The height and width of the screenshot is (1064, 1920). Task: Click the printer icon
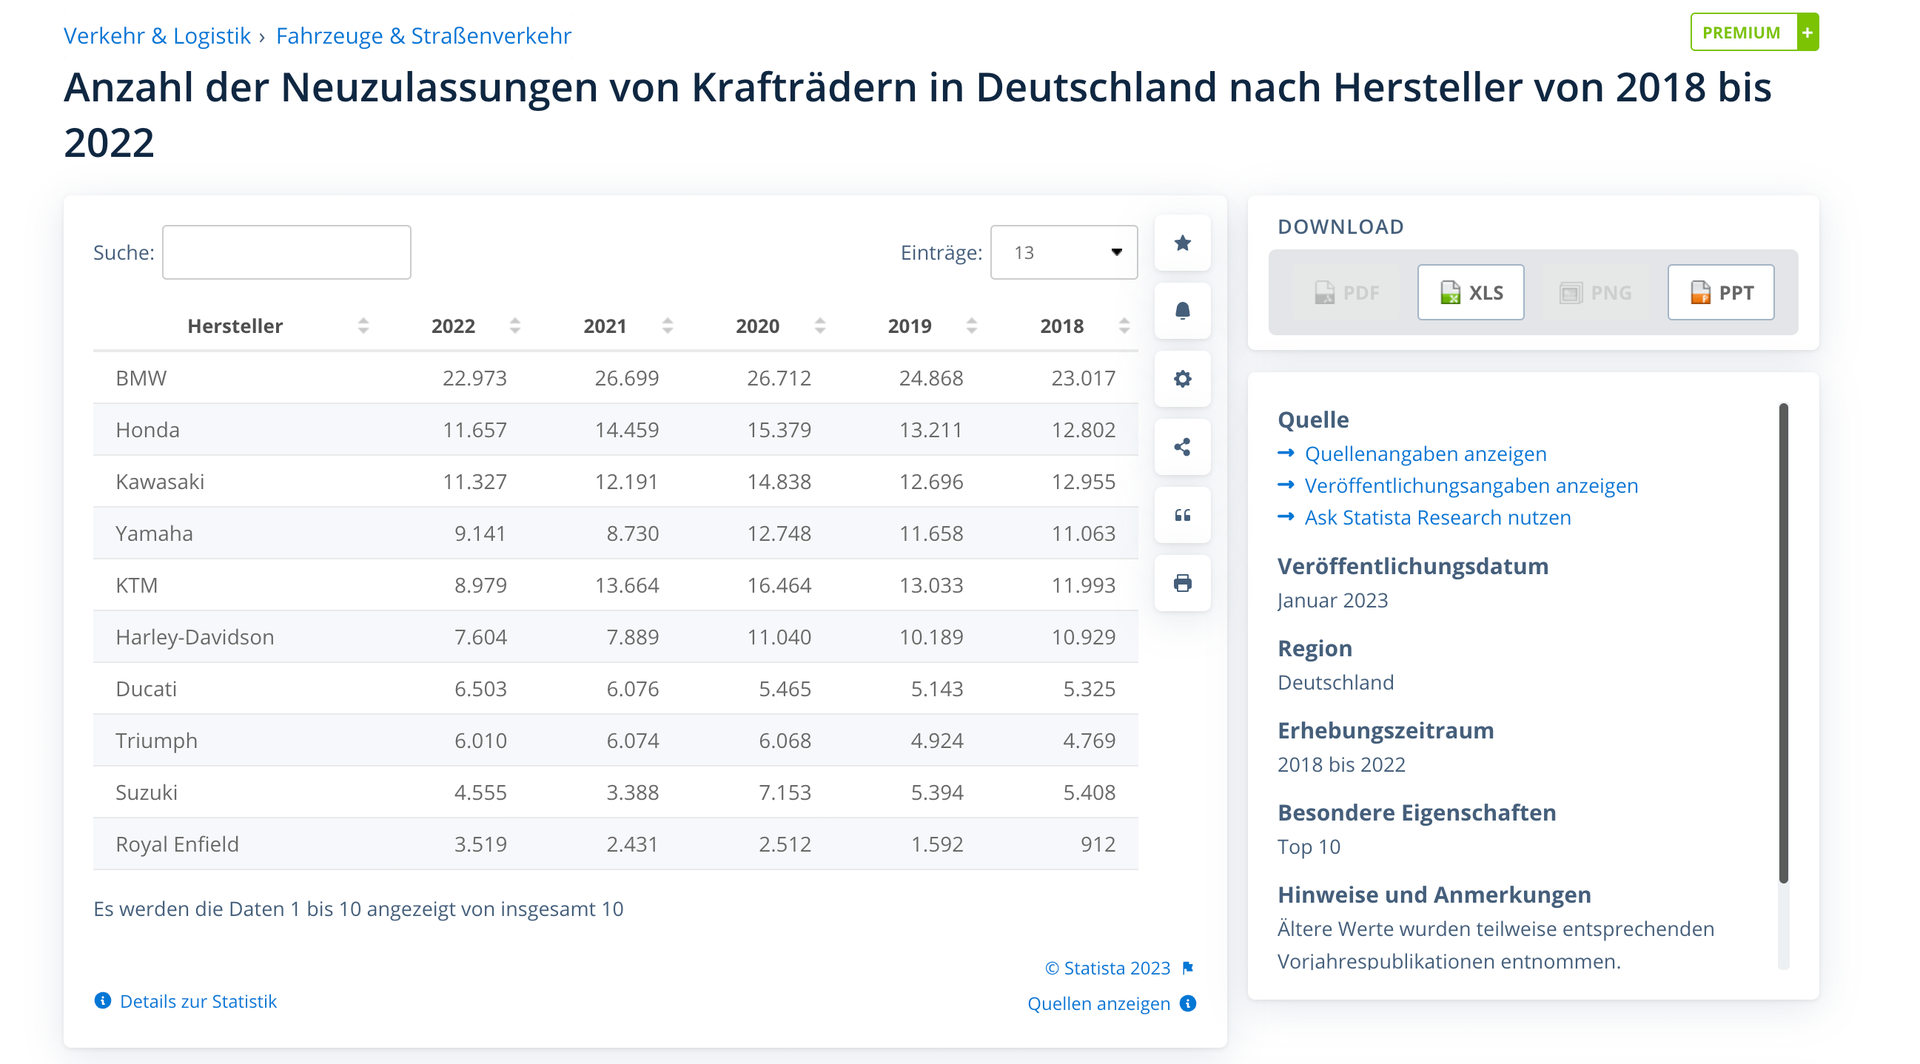[1182, 583]
